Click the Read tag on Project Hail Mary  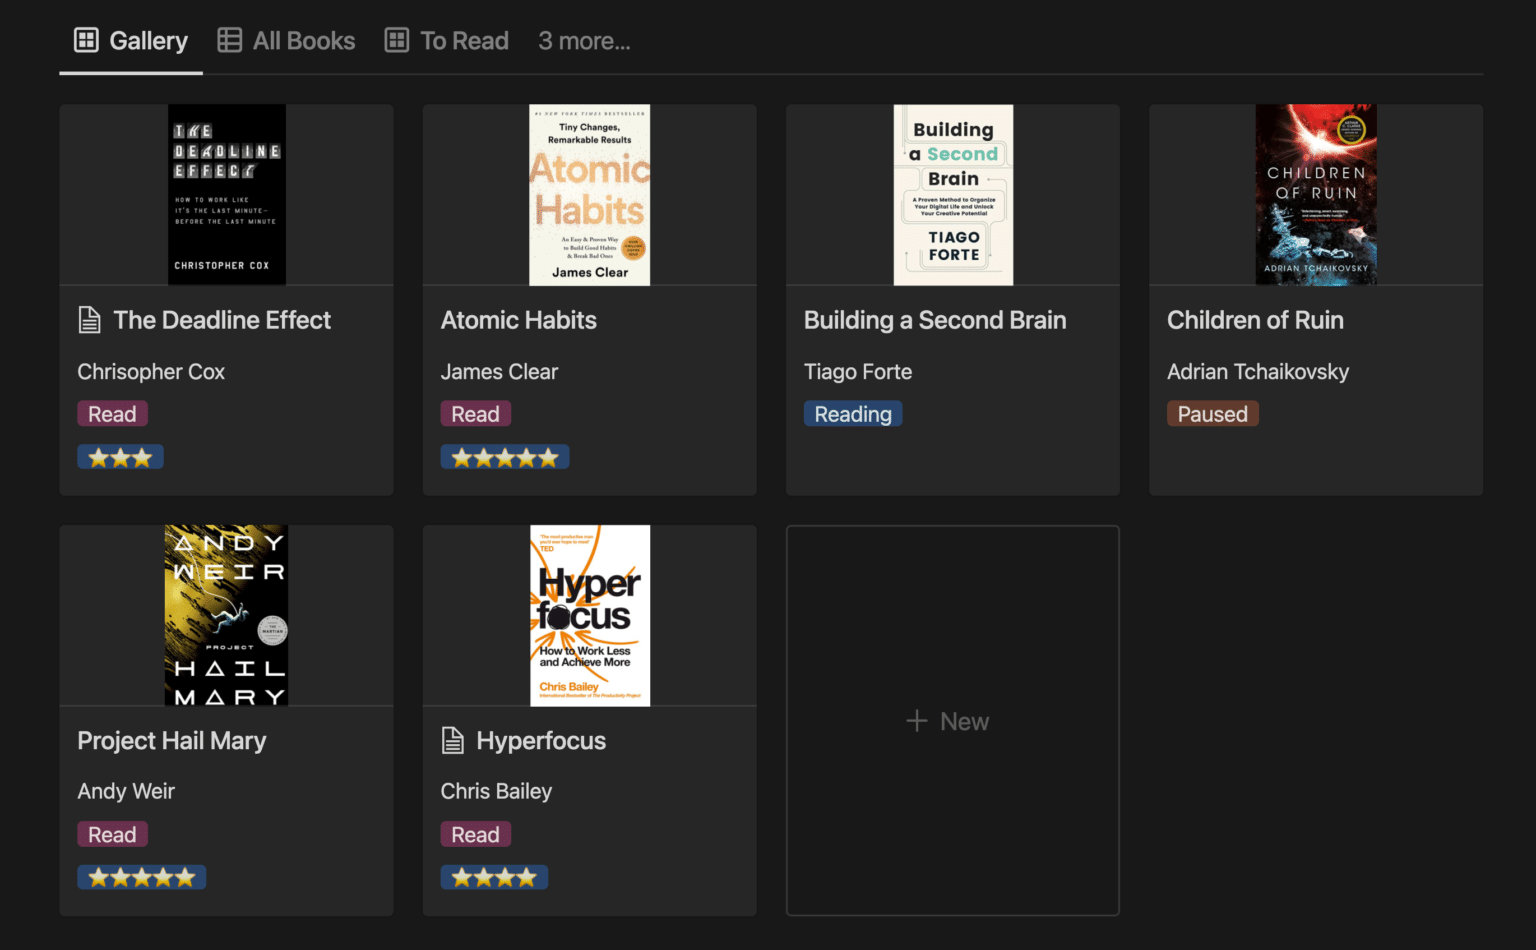coord(112,833)
